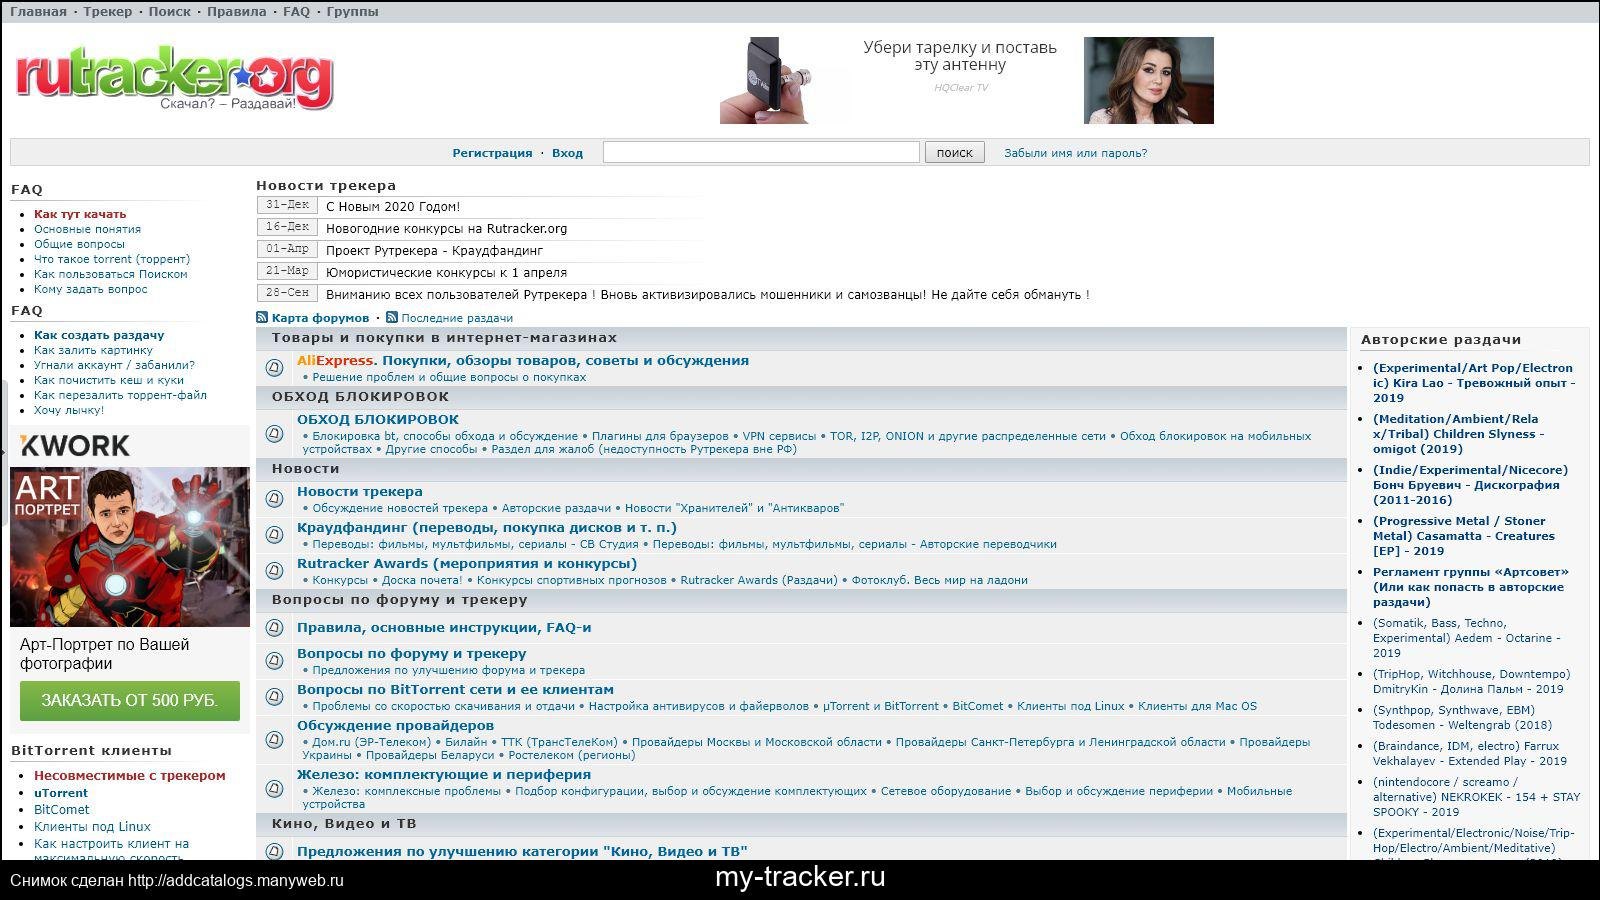Focus the search text field
The image size is (1600, 900).
(x=760, y=152)
